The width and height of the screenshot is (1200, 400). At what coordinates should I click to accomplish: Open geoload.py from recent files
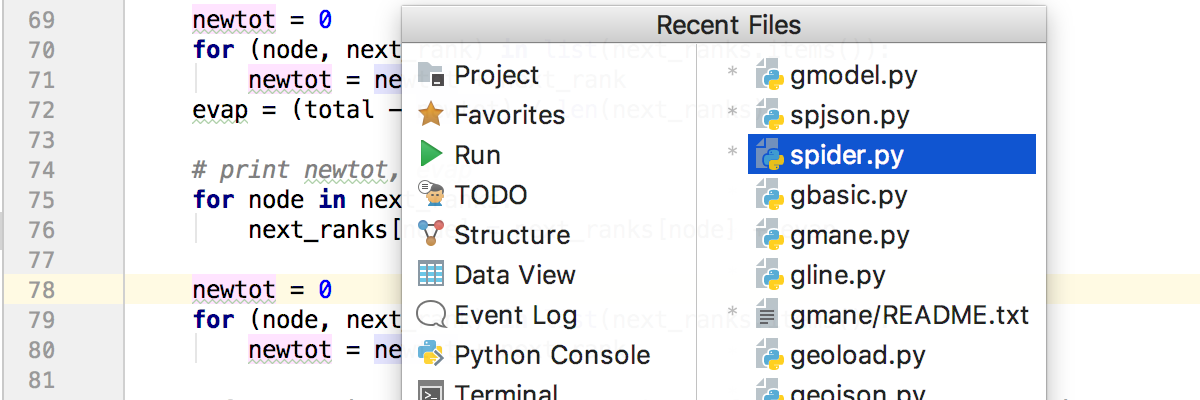pyautogui.click(x=857, y=355)
